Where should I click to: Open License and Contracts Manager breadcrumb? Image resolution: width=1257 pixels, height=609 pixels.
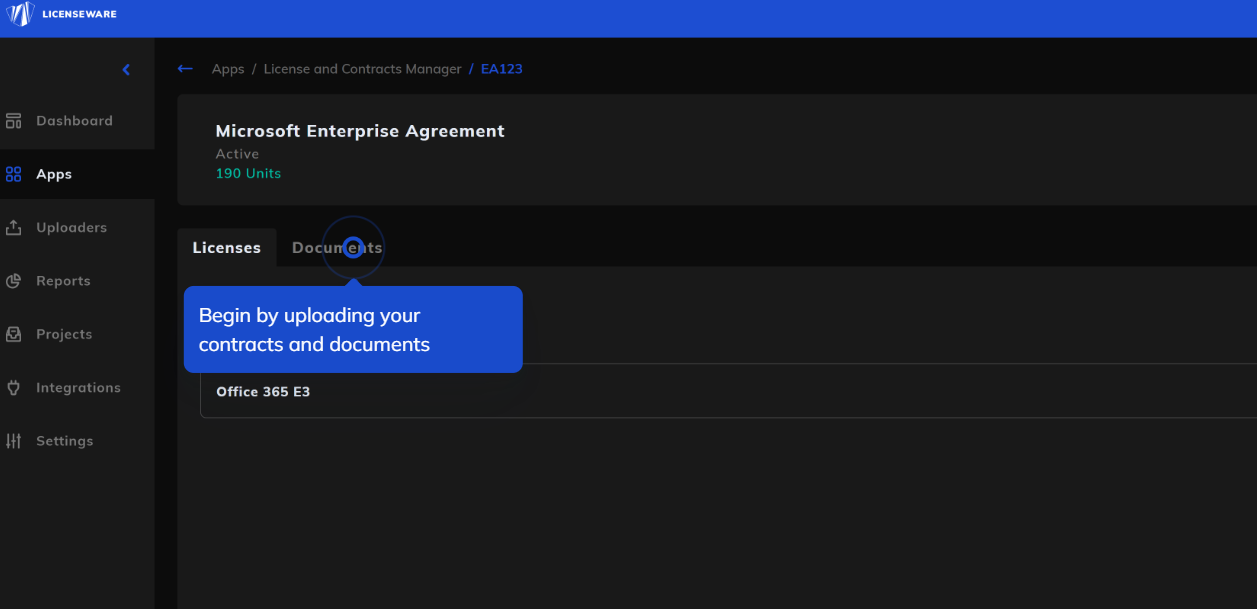(x=362, y=69)
